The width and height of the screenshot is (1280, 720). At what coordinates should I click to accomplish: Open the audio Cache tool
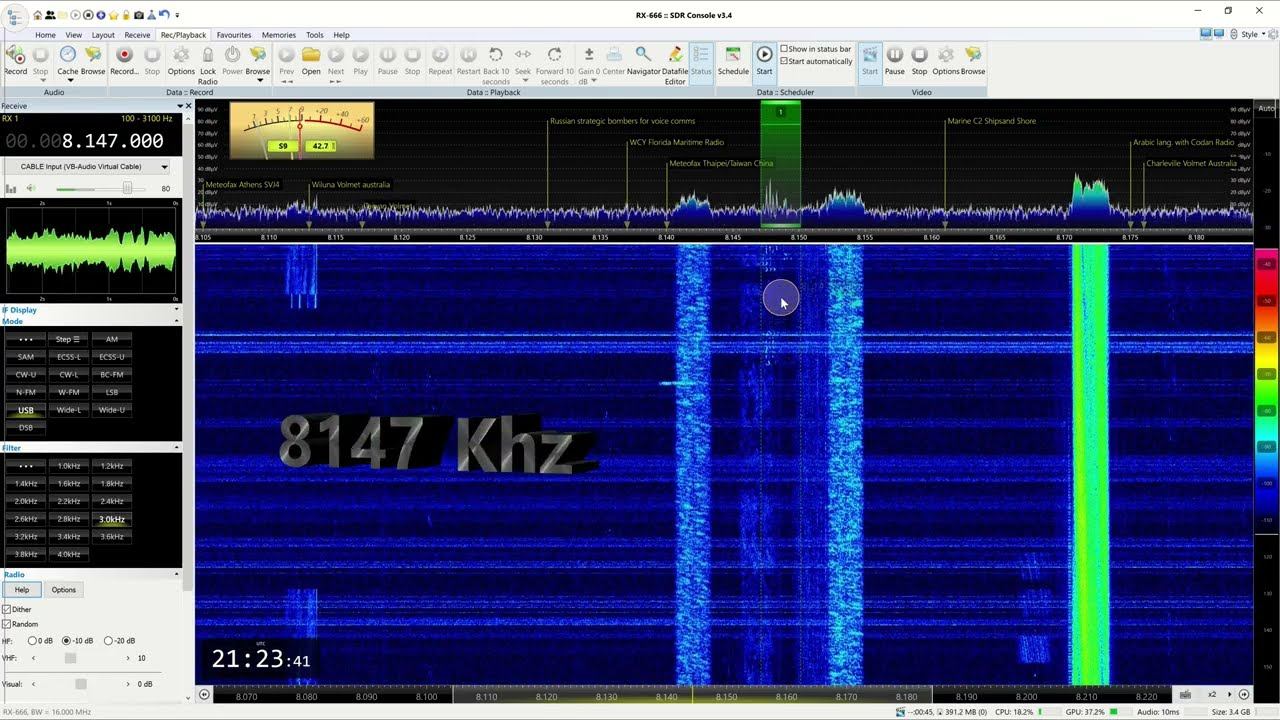tap(68, 60)
